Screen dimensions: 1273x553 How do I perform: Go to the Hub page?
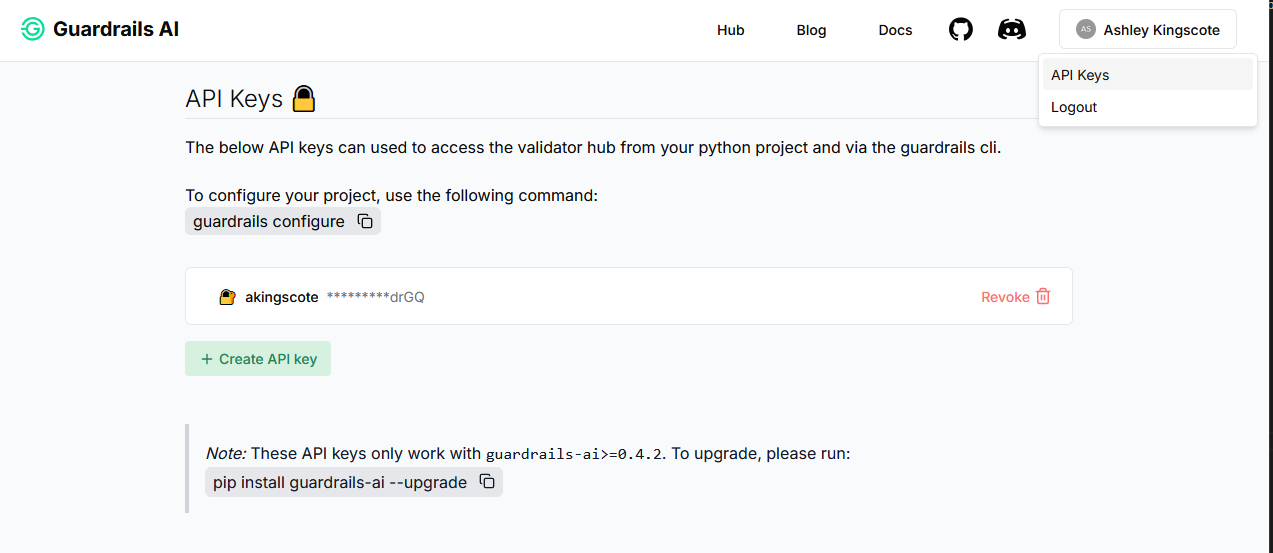point(730,30)
